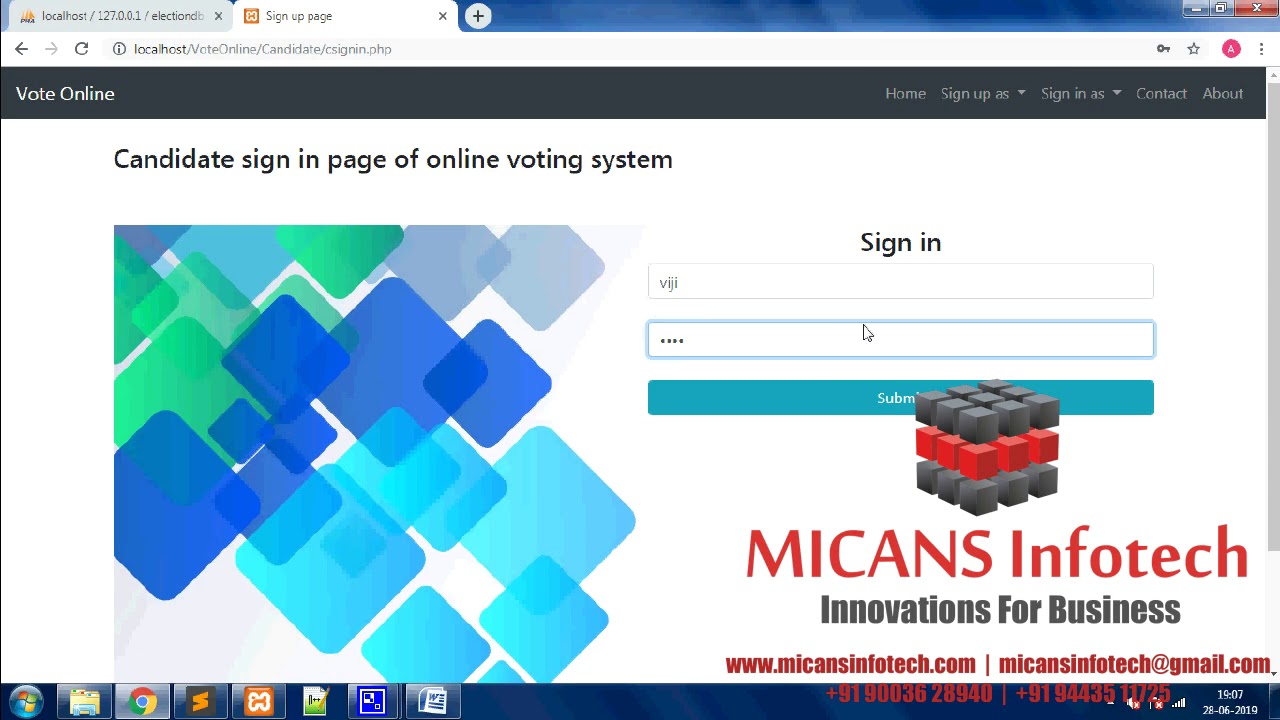Open the Chrome profile avatar
The width and height of the screenshot is (1280, 720).
pos(1231,49)
